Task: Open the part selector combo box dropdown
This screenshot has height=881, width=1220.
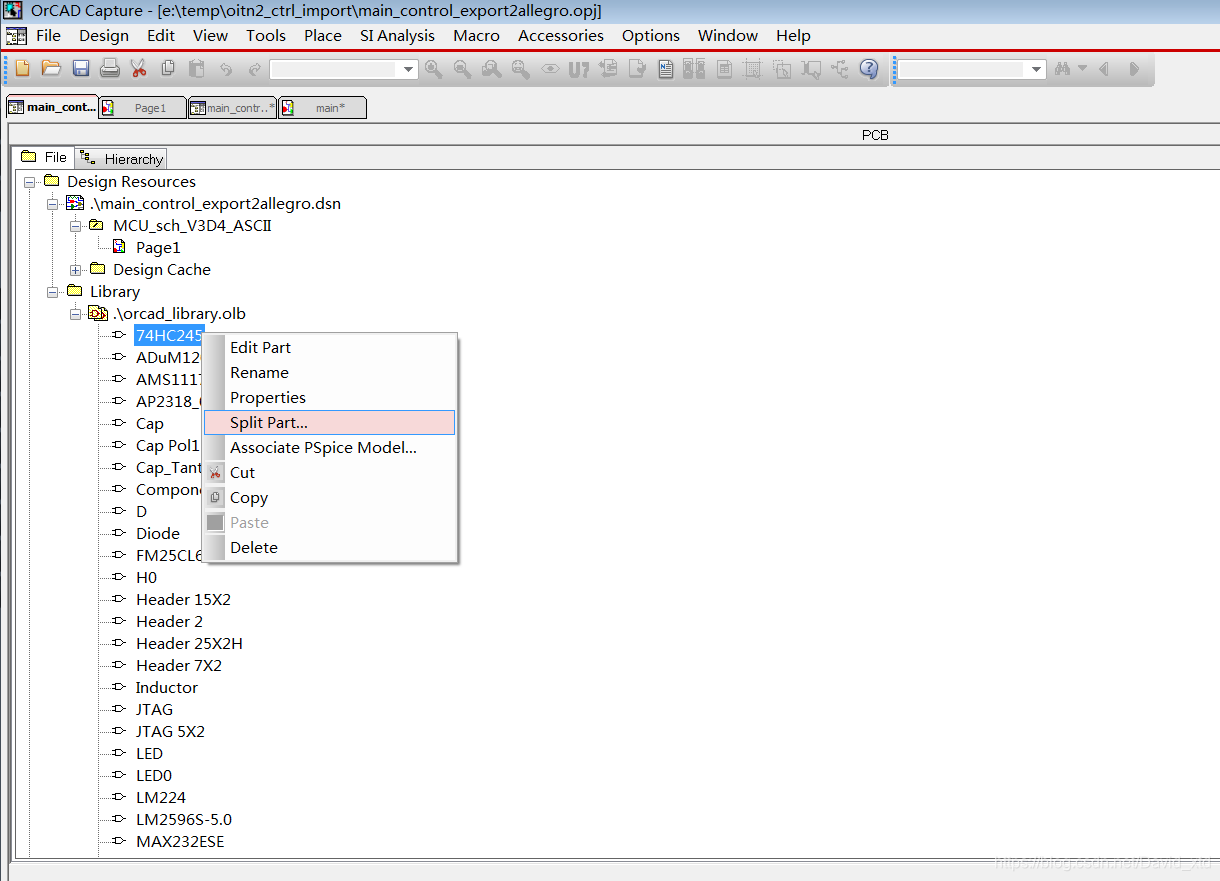Action: pyautogui.click(x=408, y=70)
